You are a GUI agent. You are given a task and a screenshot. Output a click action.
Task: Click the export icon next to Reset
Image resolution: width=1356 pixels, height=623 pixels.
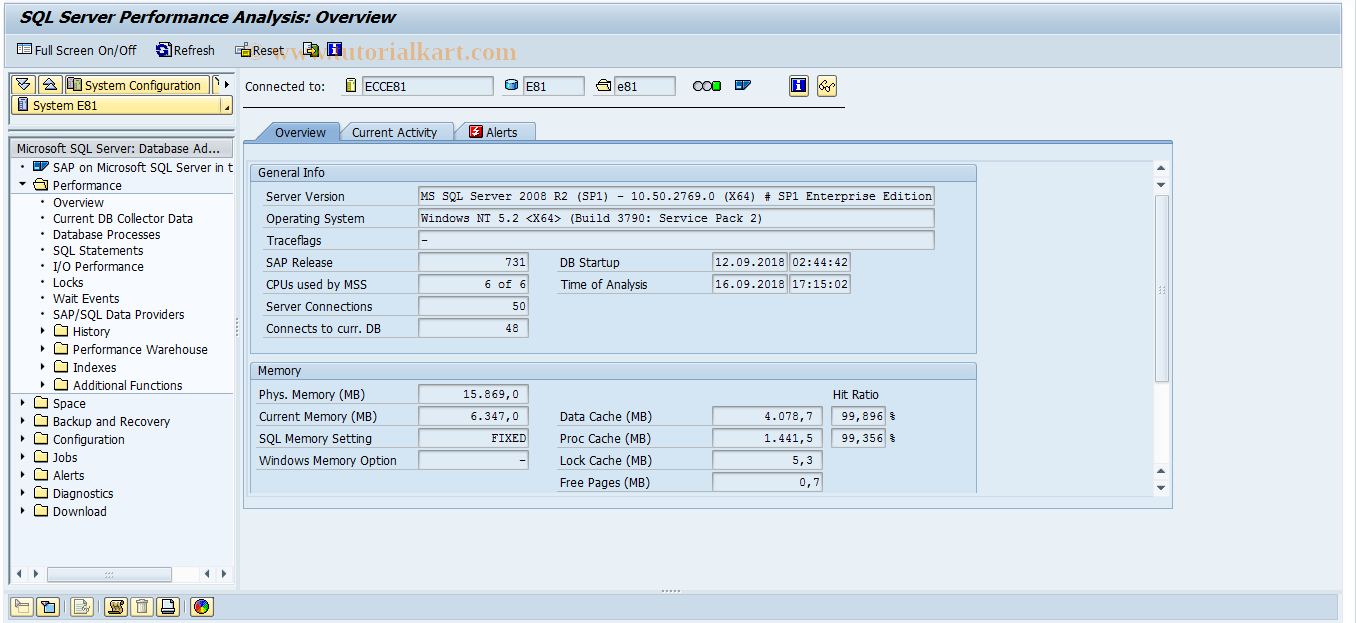(x=312, y=49)
